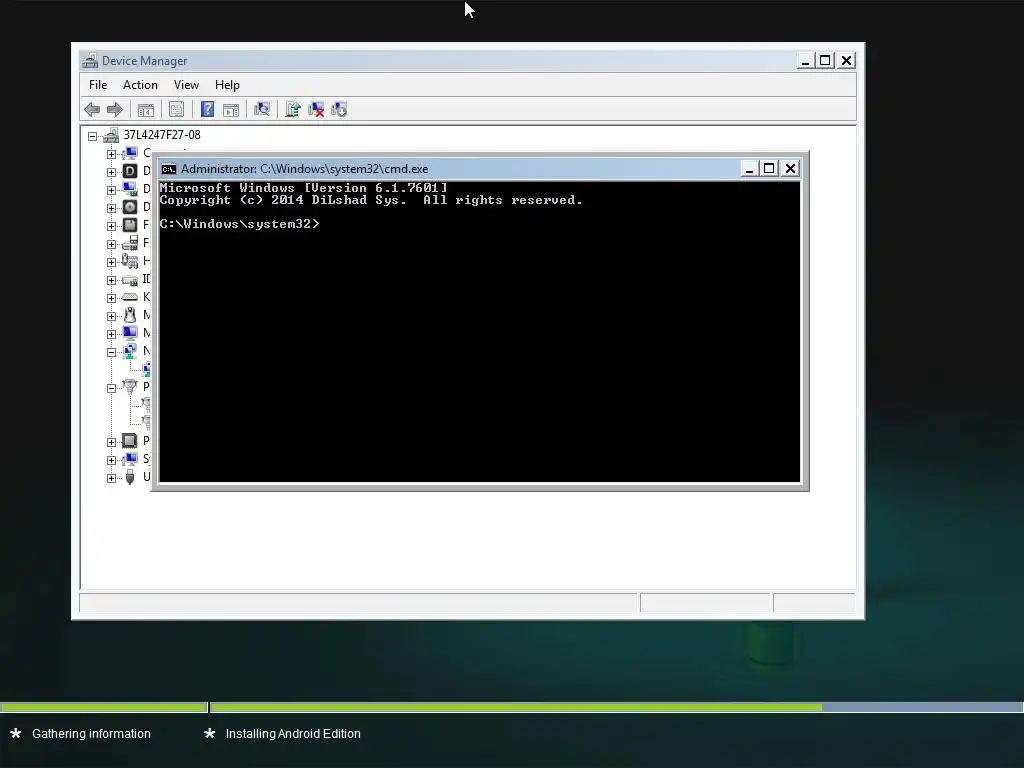Click the C:\Windows\system32> prompt line
Screen dimensions: 1024x768
point(239,224)
